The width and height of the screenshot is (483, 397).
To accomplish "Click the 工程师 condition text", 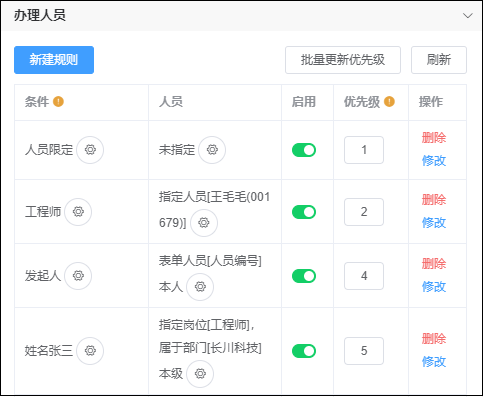I will pos(43,212).
